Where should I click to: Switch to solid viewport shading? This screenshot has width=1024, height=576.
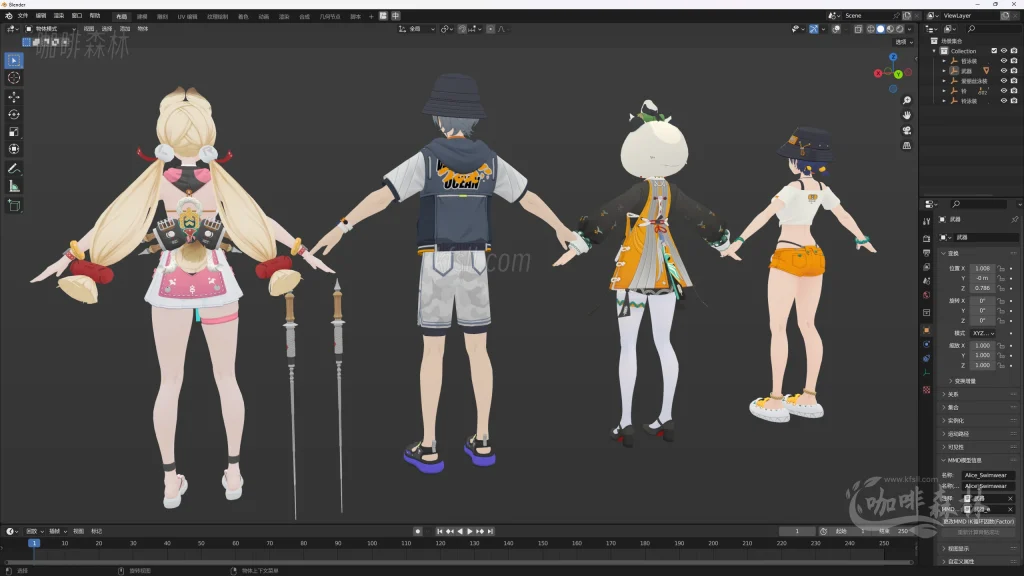[x=880, y=29]
